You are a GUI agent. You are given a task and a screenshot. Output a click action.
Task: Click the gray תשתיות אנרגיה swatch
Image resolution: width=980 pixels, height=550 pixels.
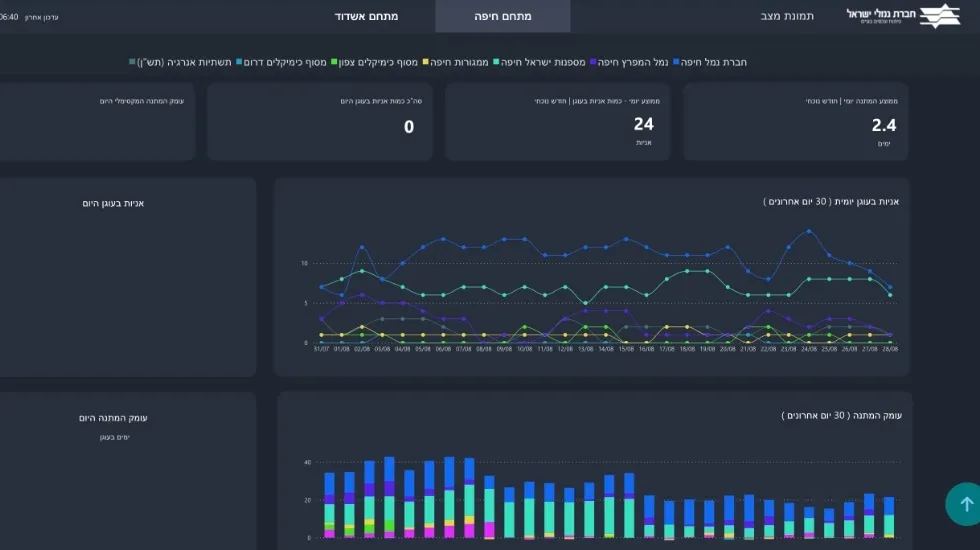tap(132, 62)
